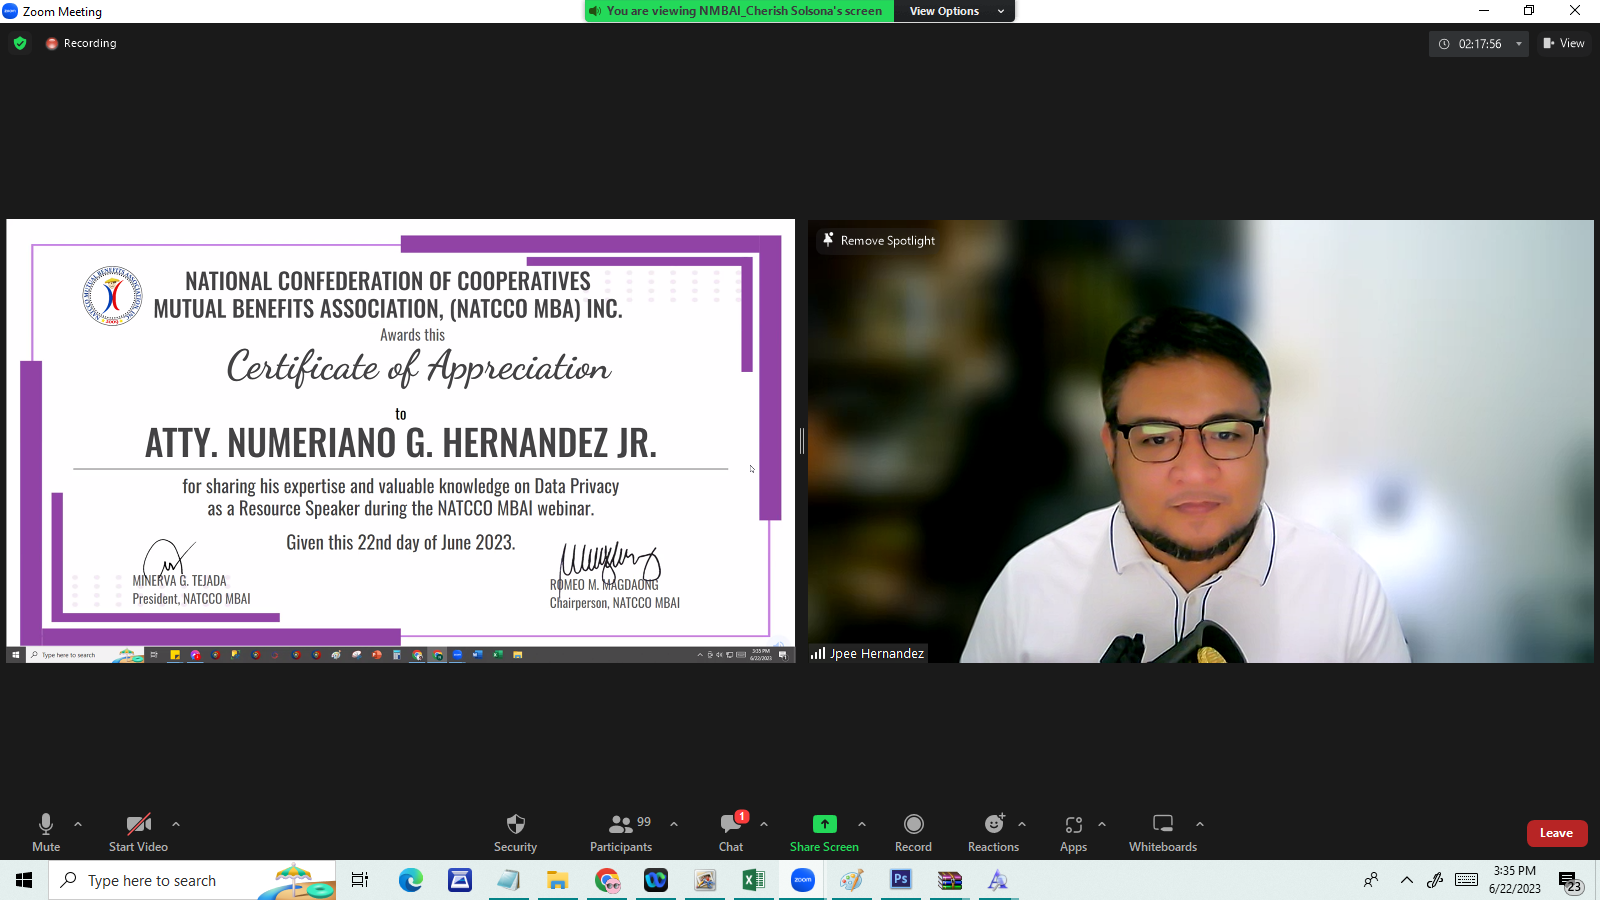
Task: Open Windows notification center
Action: click(x=1570, y=881)
